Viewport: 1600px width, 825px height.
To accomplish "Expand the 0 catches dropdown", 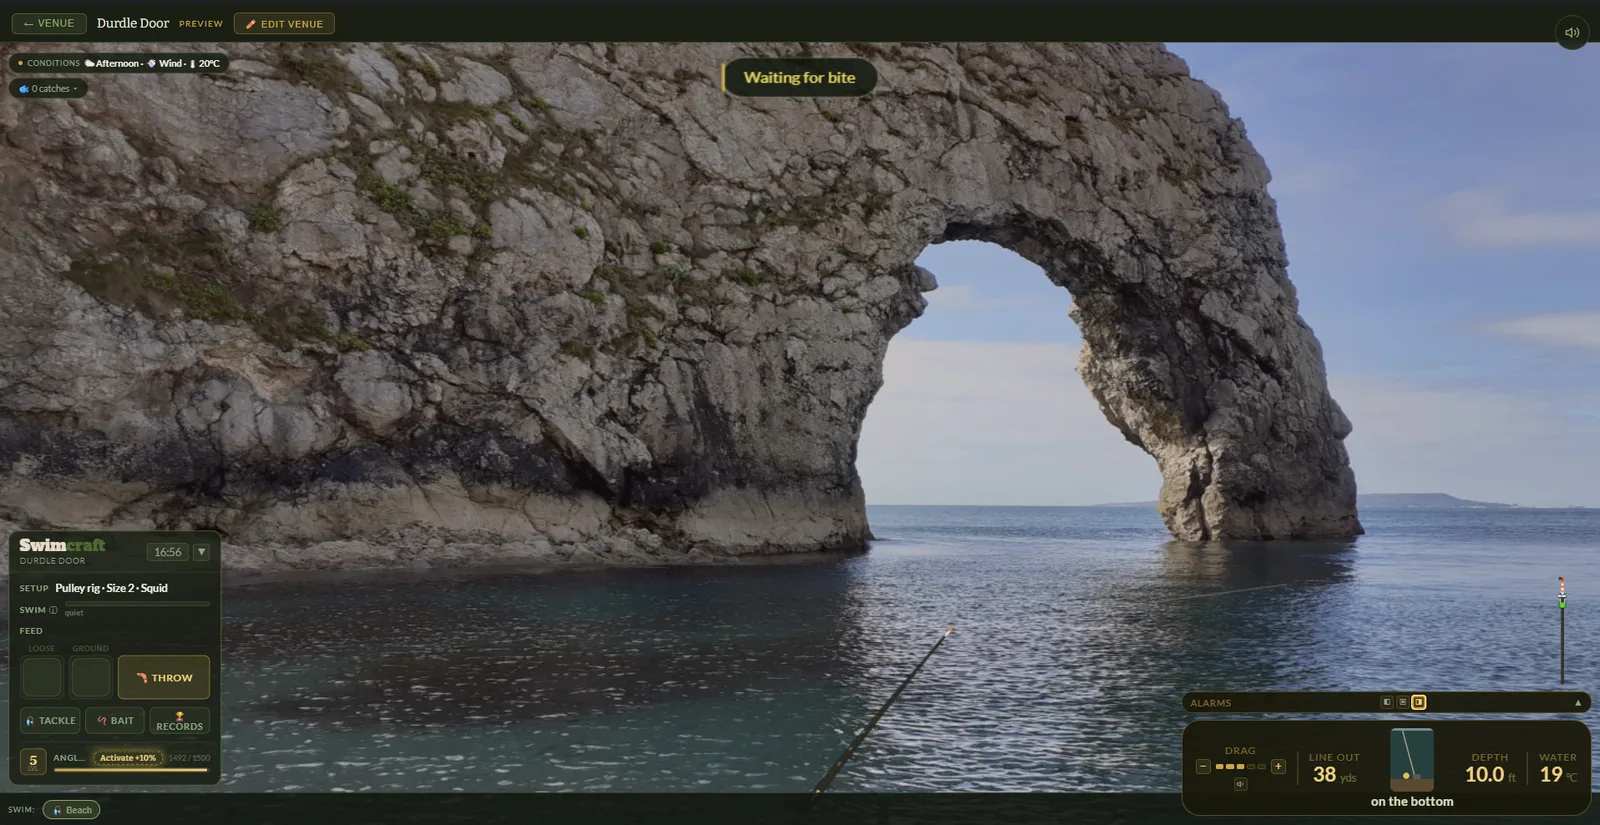I will point(48,88).
